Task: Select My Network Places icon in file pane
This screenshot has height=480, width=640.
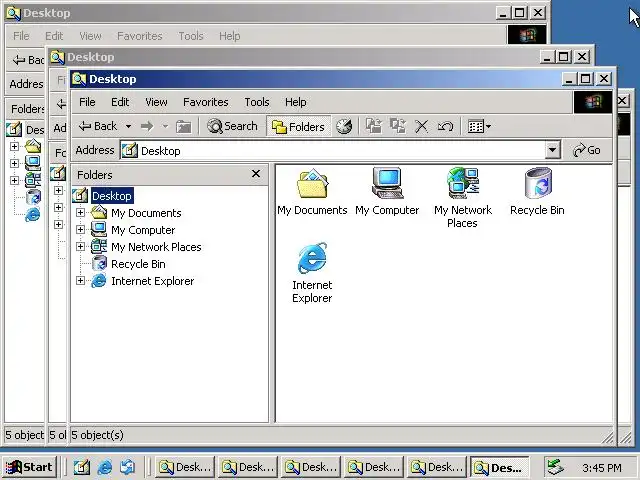Action: pos(462,198)
